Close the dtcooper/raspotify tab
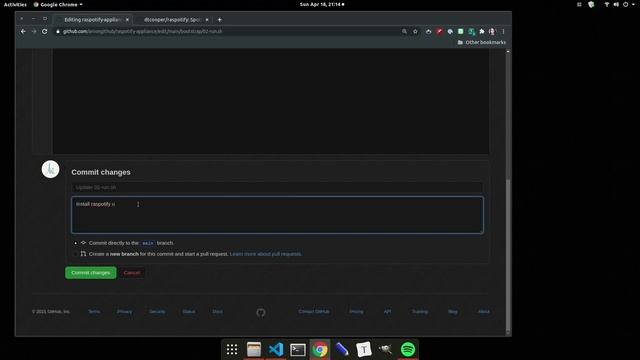This screenshot has width=640, height=360. coord(207,20)
